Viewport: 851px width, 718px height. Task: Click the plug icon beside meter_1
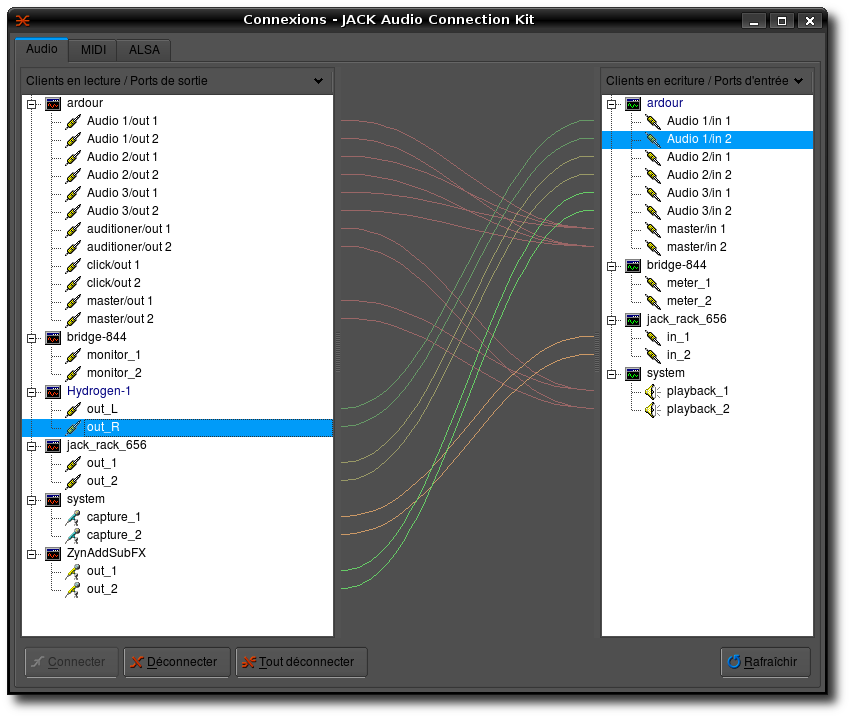653,283
